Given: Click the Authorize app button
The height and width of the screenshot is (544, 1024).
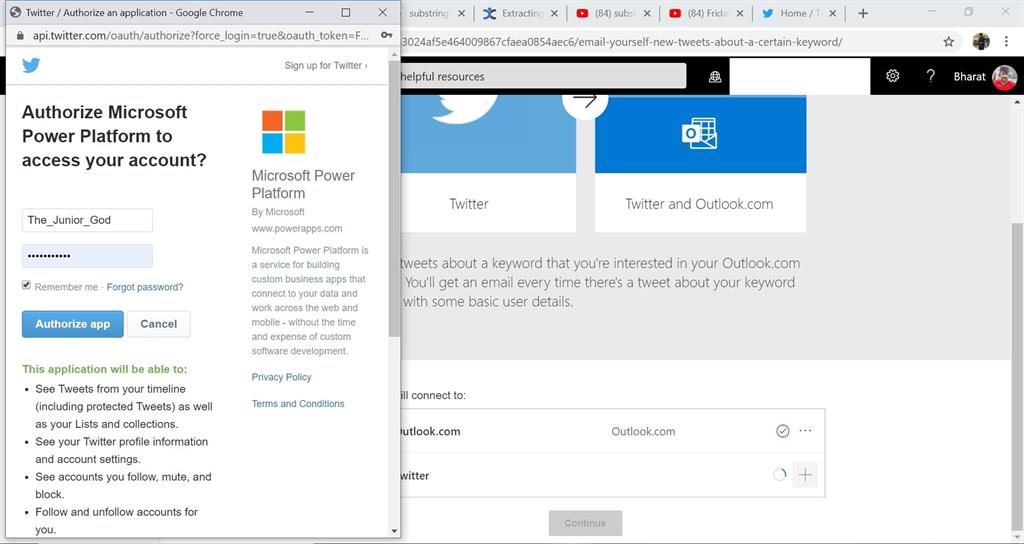Looking at the screenshot, I should point(72,324).
